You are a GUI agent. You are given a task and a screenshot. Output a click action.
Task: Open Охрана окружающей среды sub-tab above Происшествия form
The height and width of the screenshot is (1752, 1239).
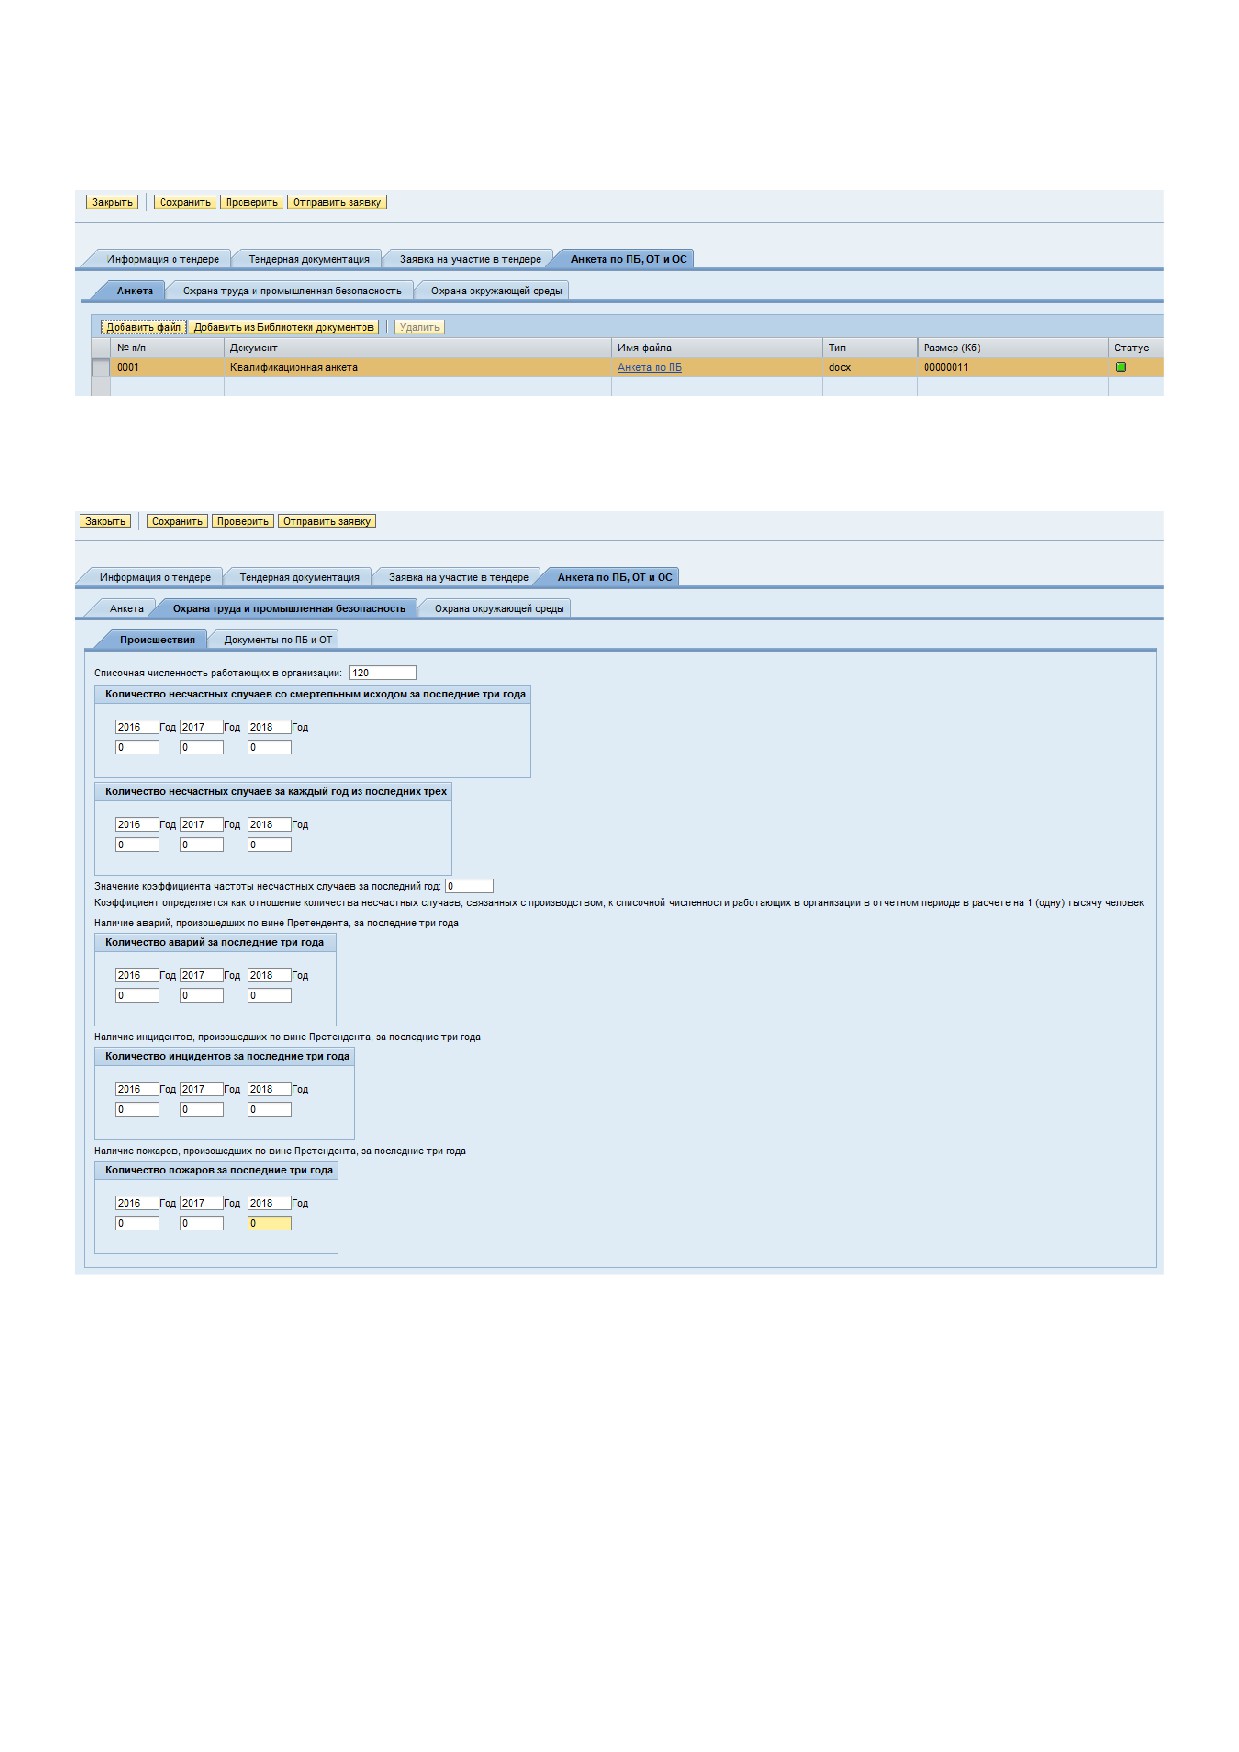click(x=498, y=608)
